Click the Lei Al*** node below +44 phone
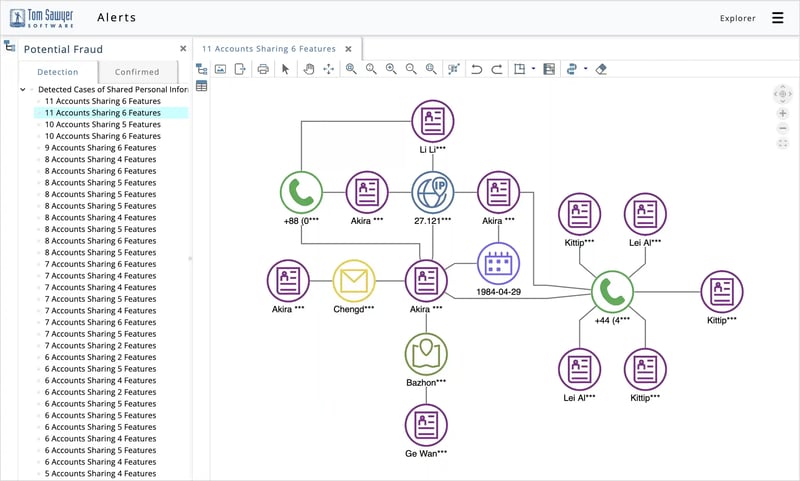The height and width of the screenshot is (481, 800). click(x=580, y=369)
